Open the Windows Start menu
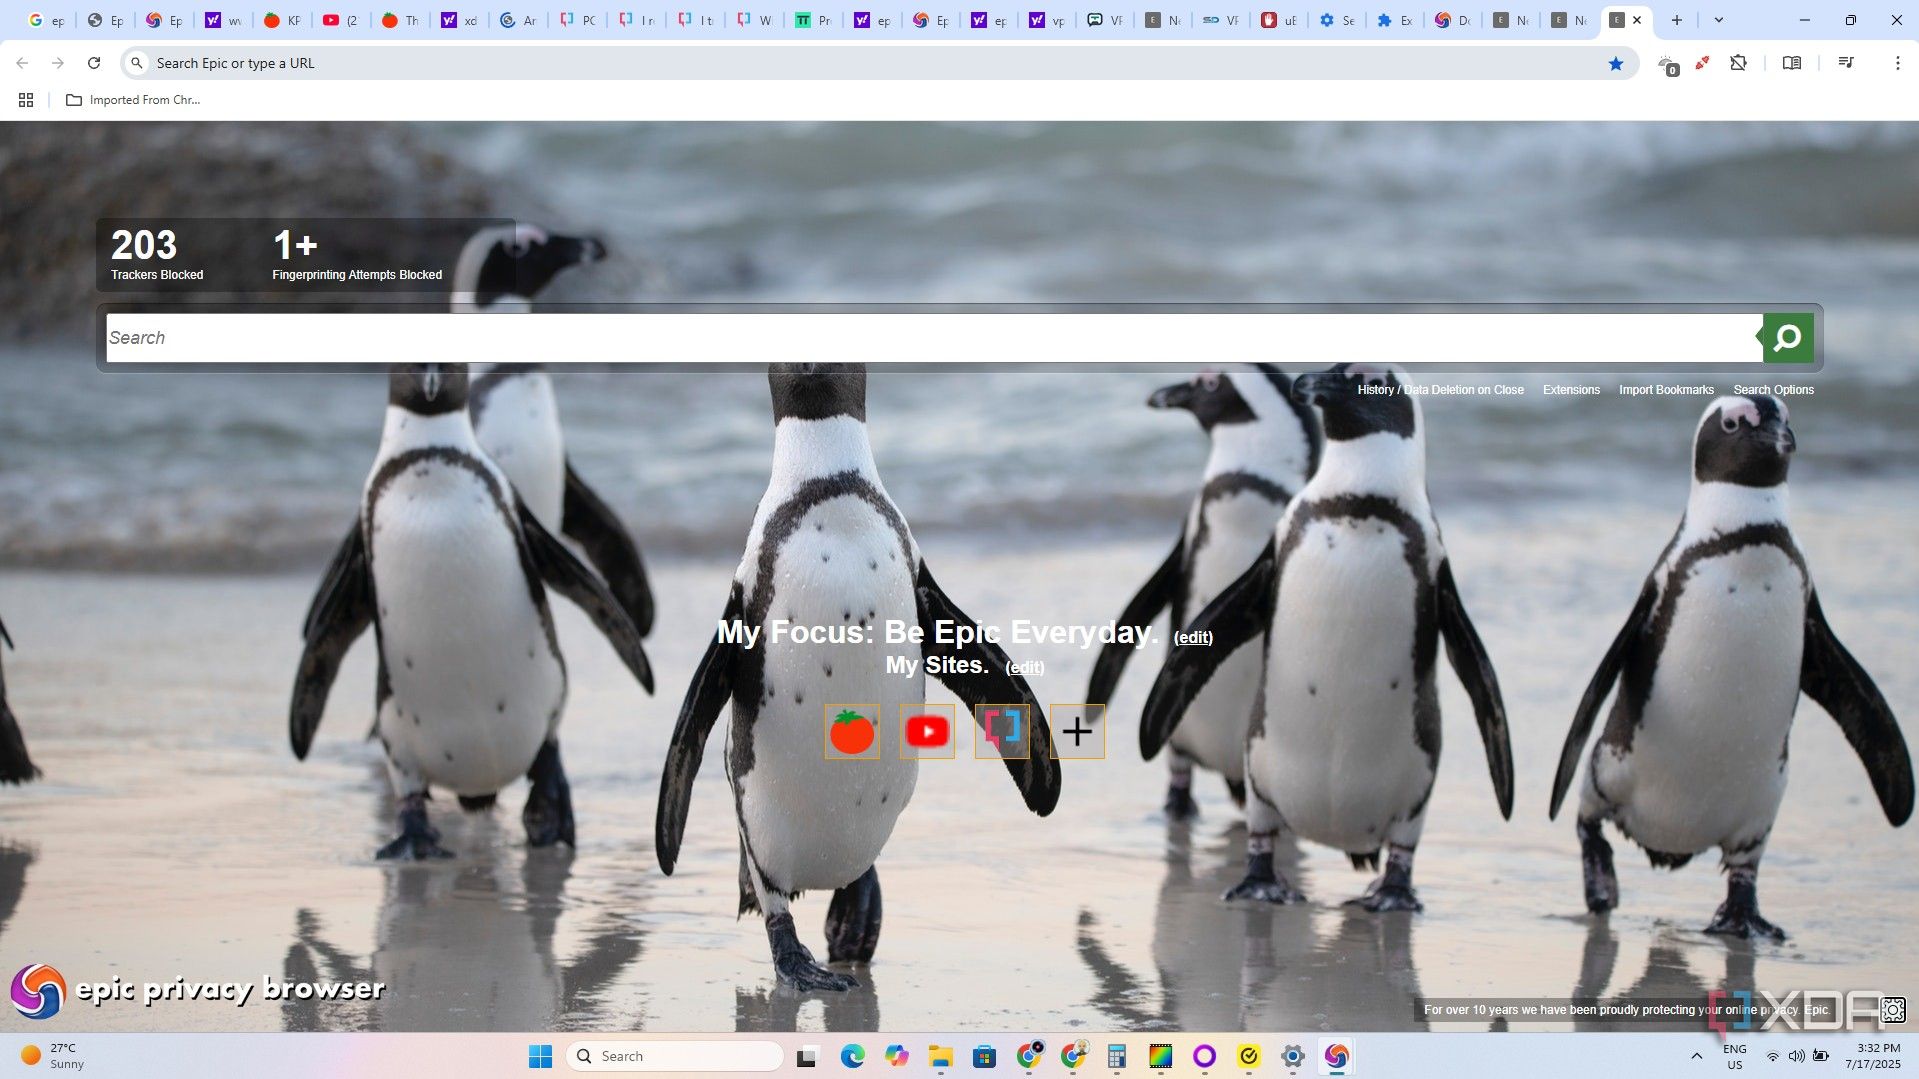The height and width of the screenshot is (1079, 1919). [540, 1056]
